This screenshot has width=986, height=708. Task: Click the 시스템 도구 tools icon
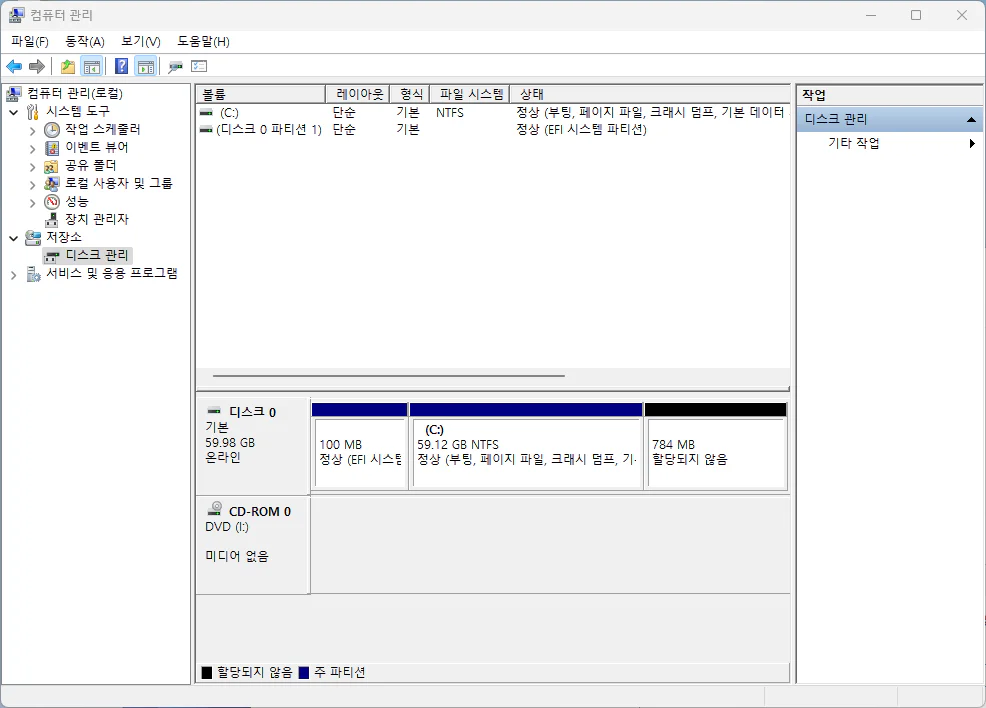tap(33, 112)
